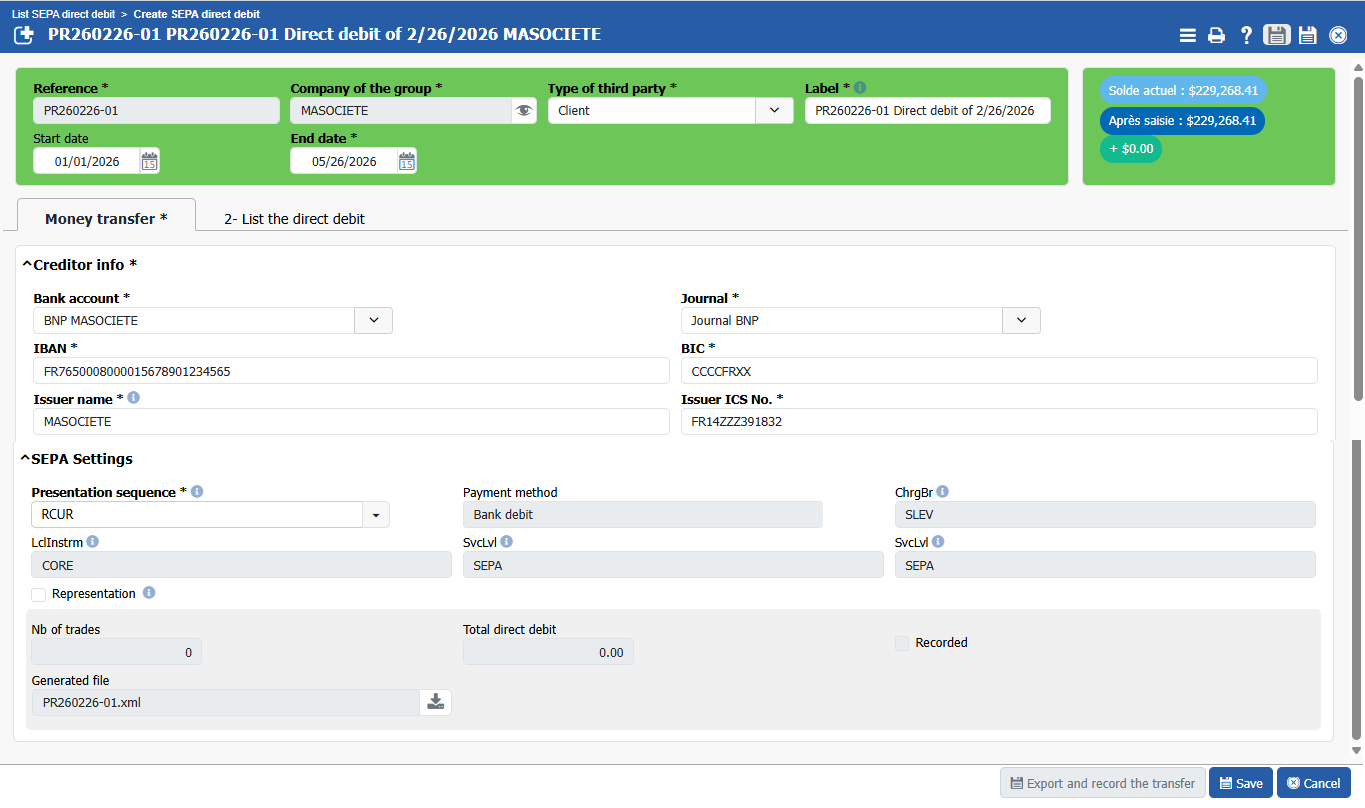This screenshot has width=1365, height=808.
Task: Click the print icon in header
Action: (x=1216, y=36)
